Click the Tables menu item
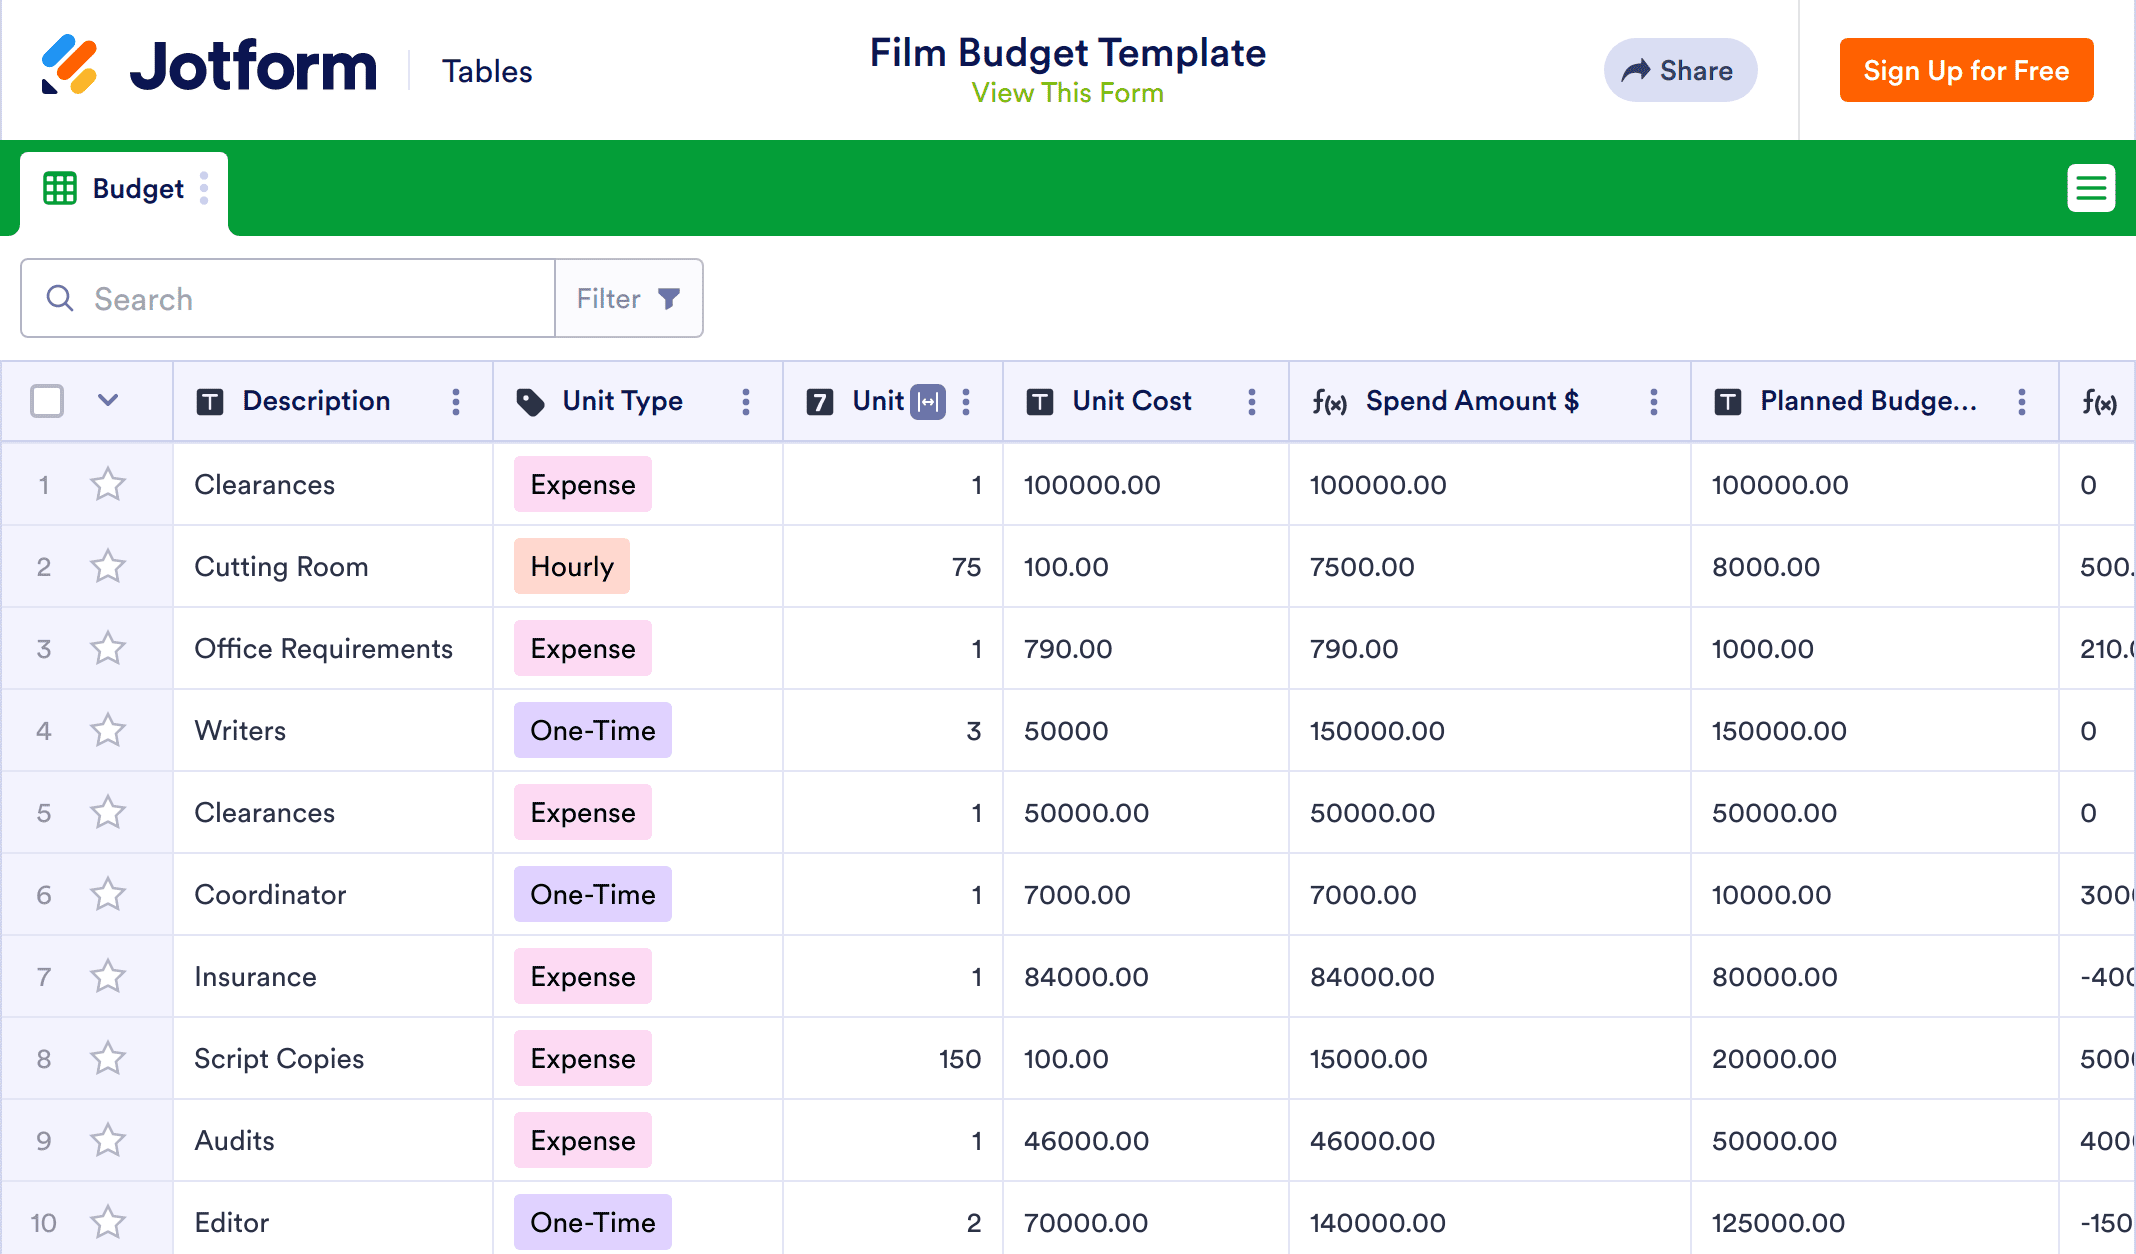The height and width of the screenshot is (1254, 2136). click(487, 71)
